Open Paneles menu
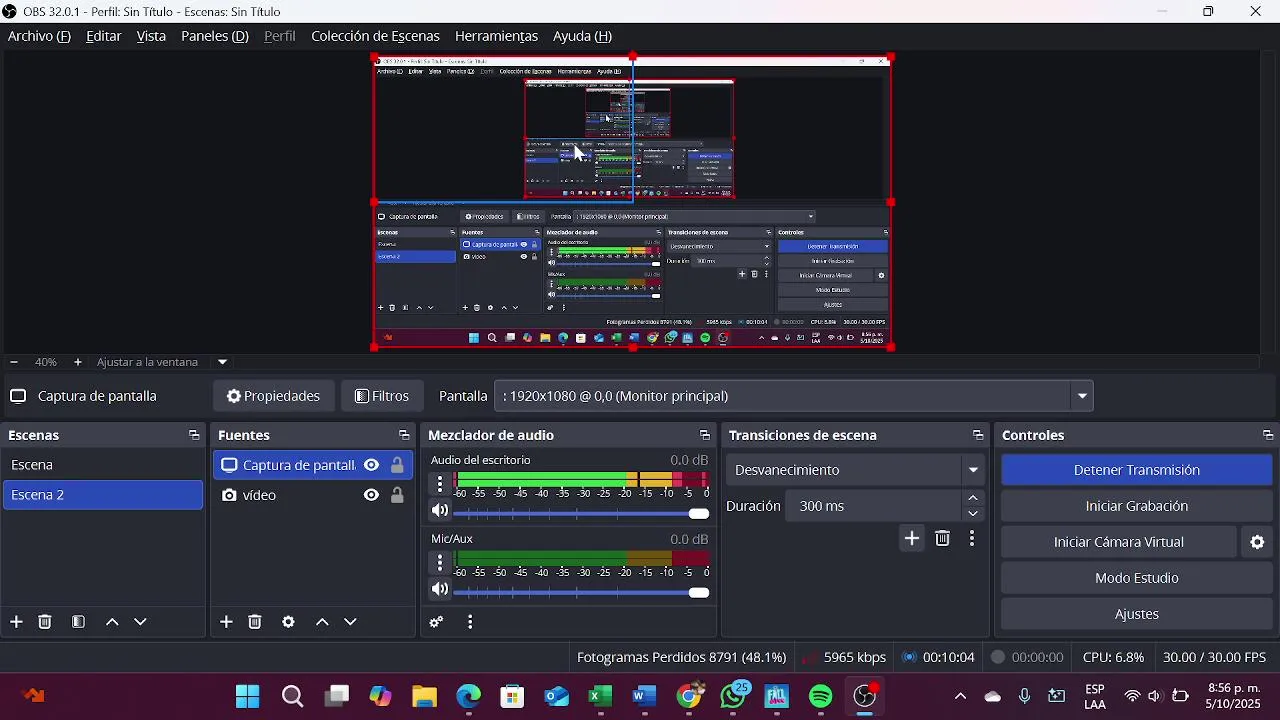Screen dimensions: 1280x720 214,36
